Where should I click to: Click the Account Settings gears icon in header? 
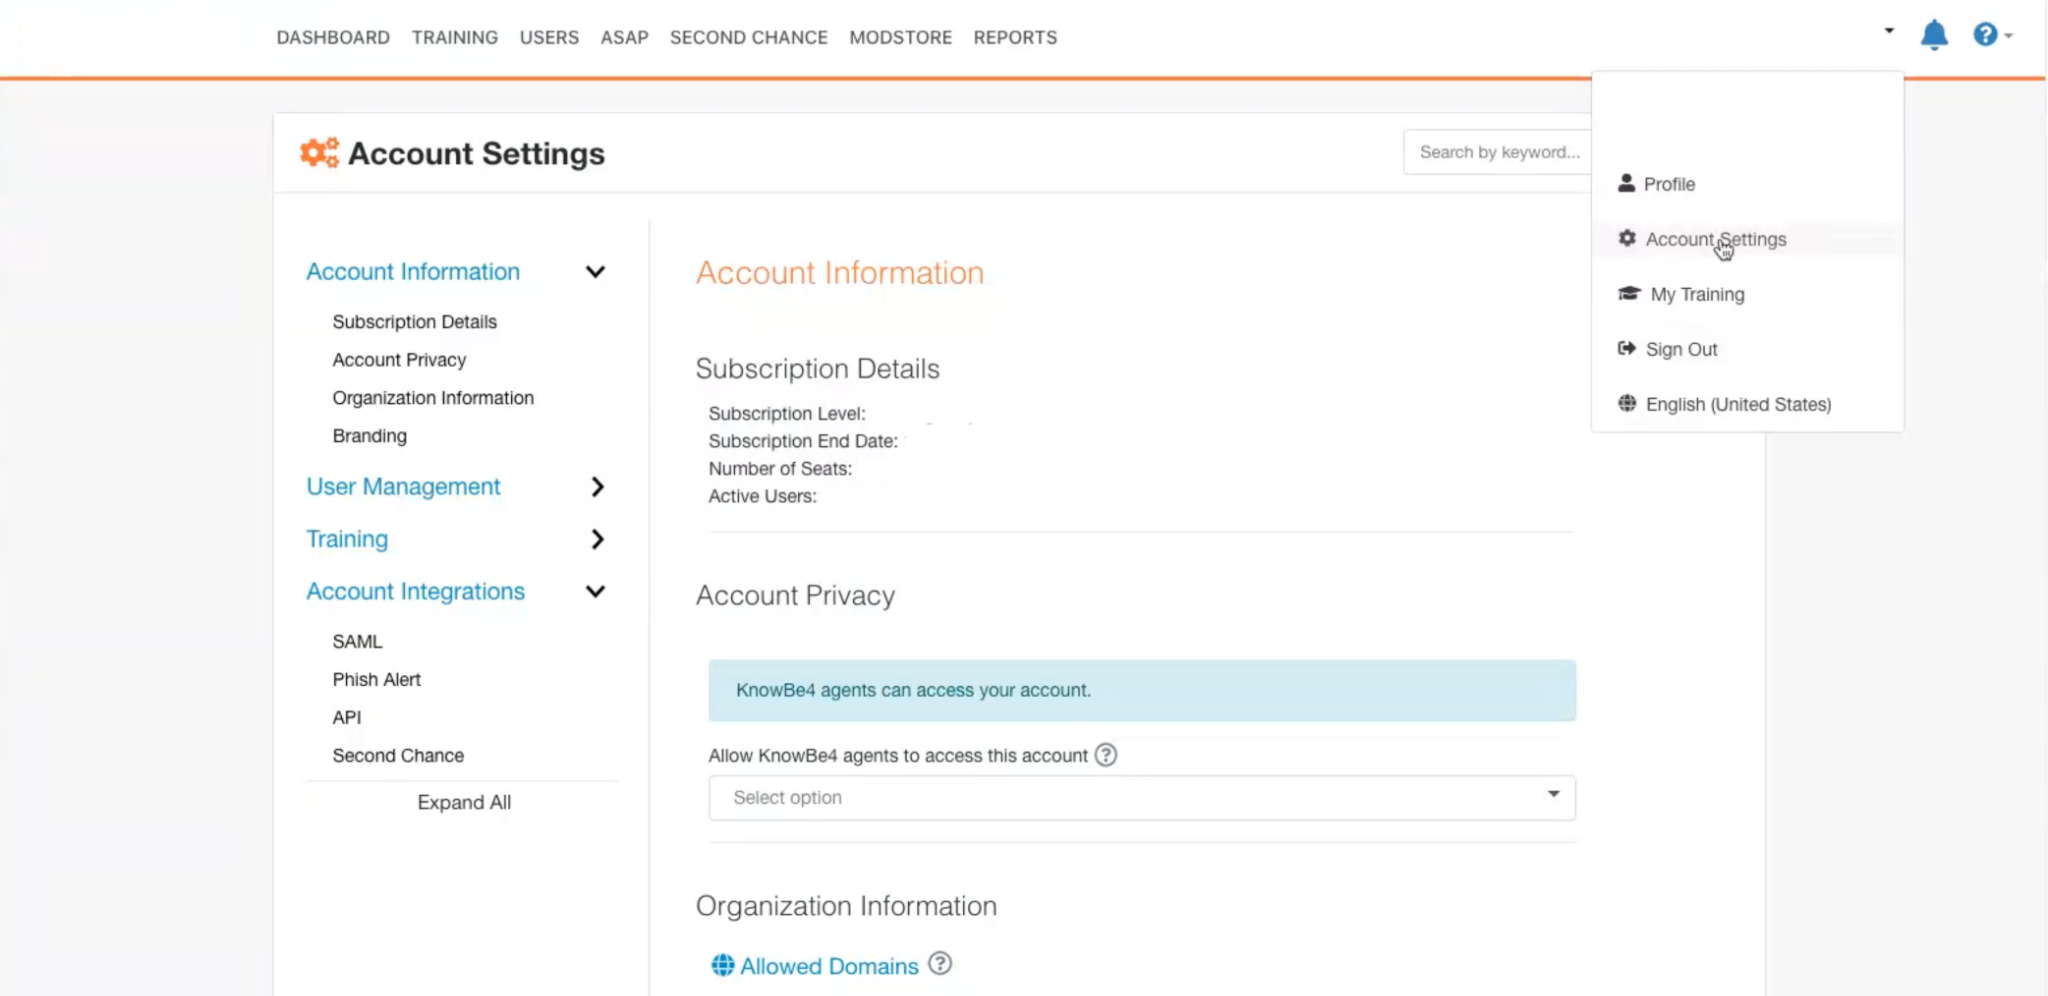[x=319, y=153]
